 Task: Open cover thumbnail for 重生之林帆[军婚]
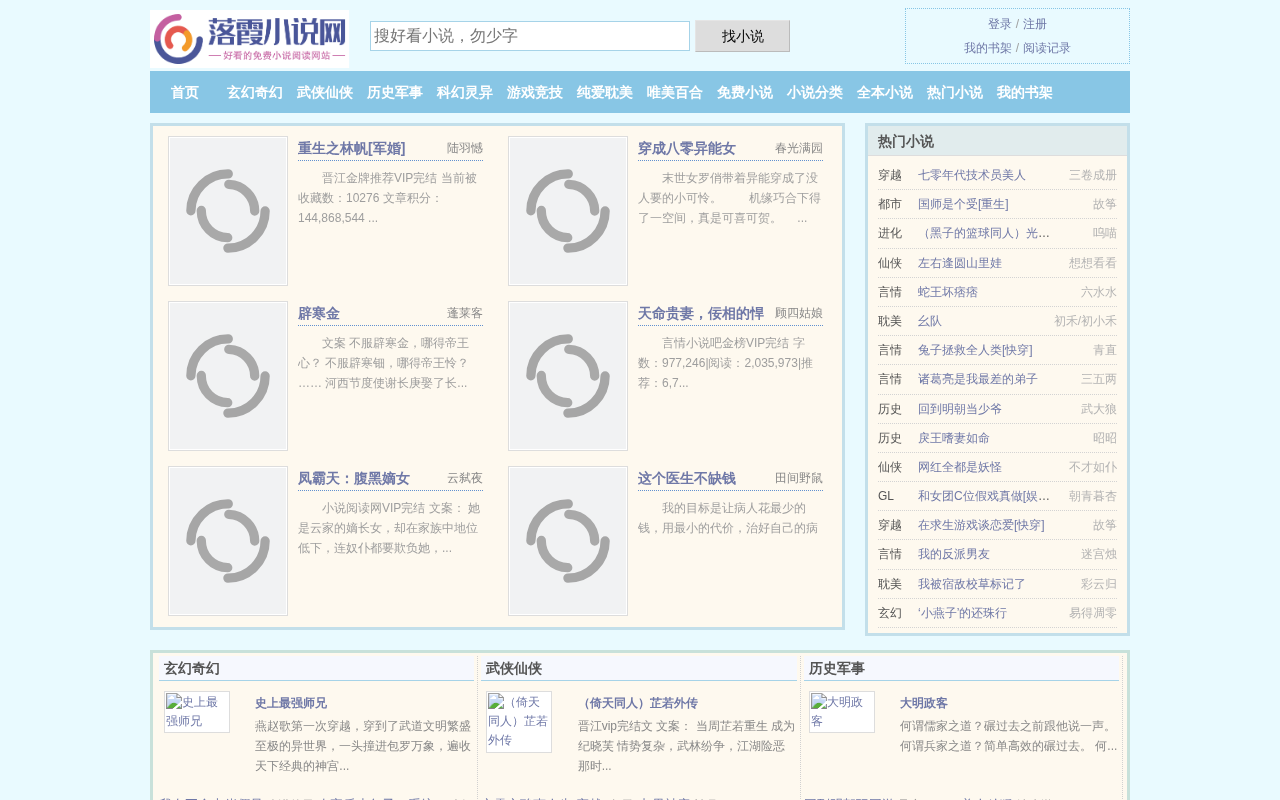[228, 211]
